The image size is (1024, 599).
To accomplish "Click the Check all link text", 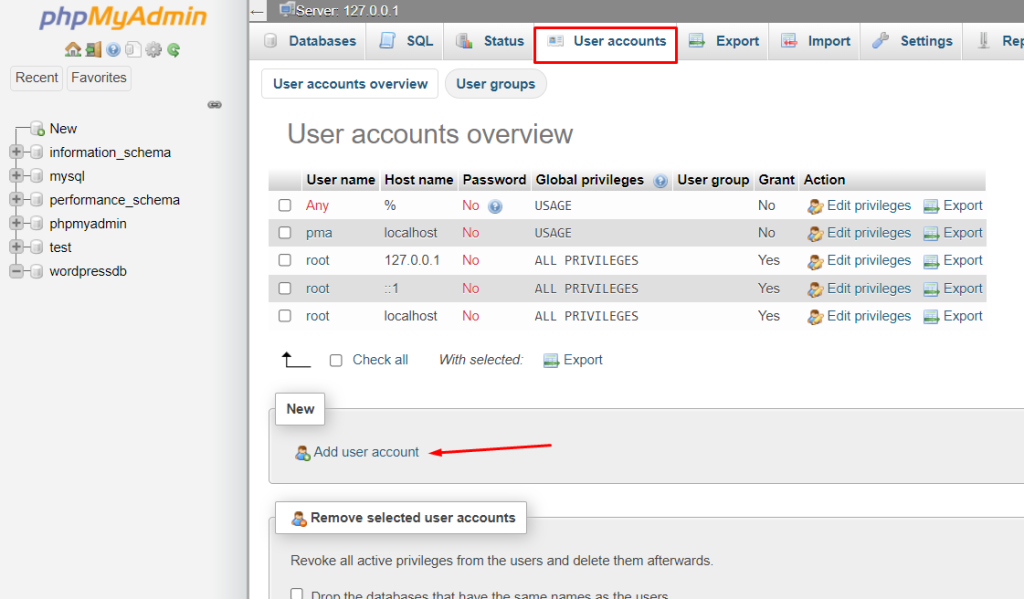I will pyautogui.click(x=380, y=360).
